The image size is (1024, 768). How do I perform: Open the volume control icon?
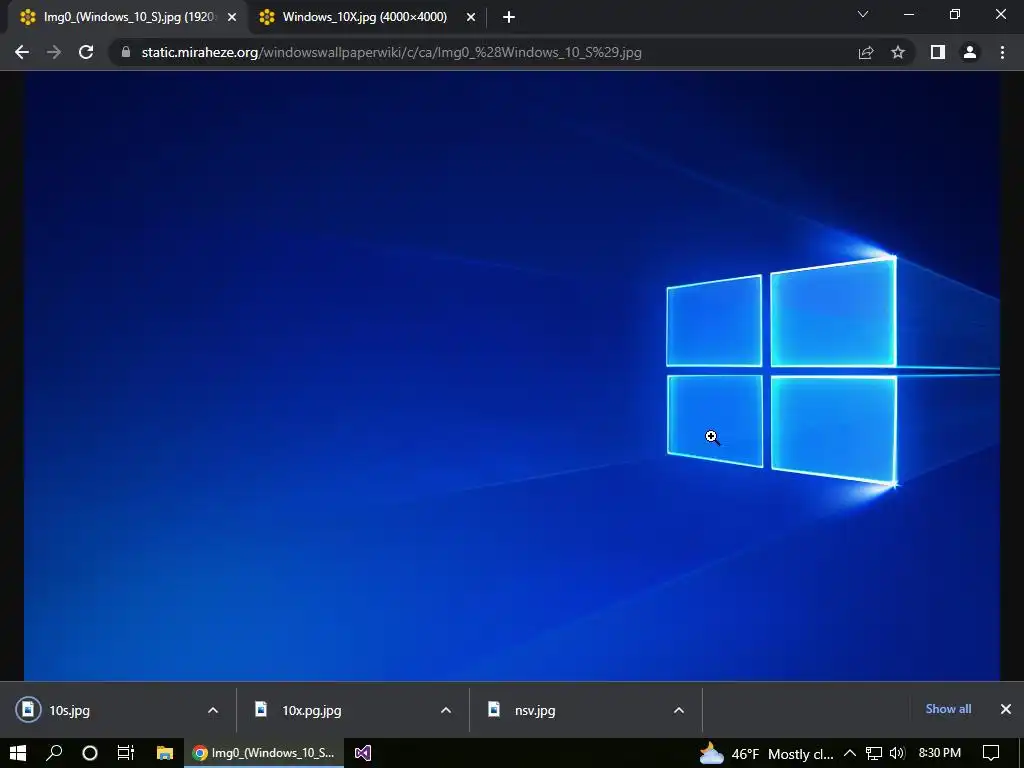[897, 753]
